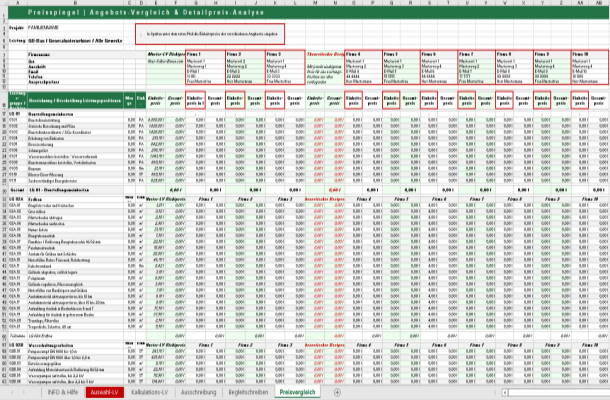The image size is (610, 400).
Task: Click the Einheitspreis header box under Firma 1
Action: 195,100
